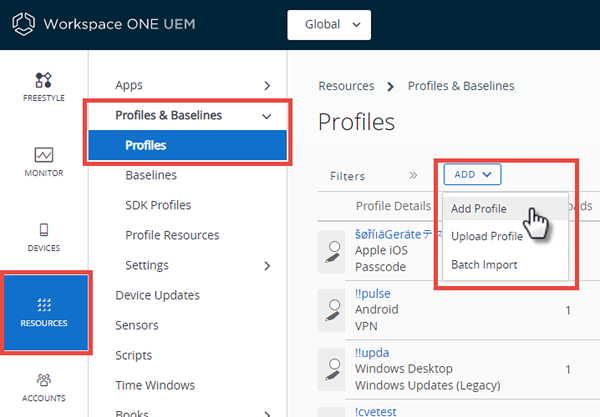Click the Windows Desktop platform text

click(x=404, y=368)
